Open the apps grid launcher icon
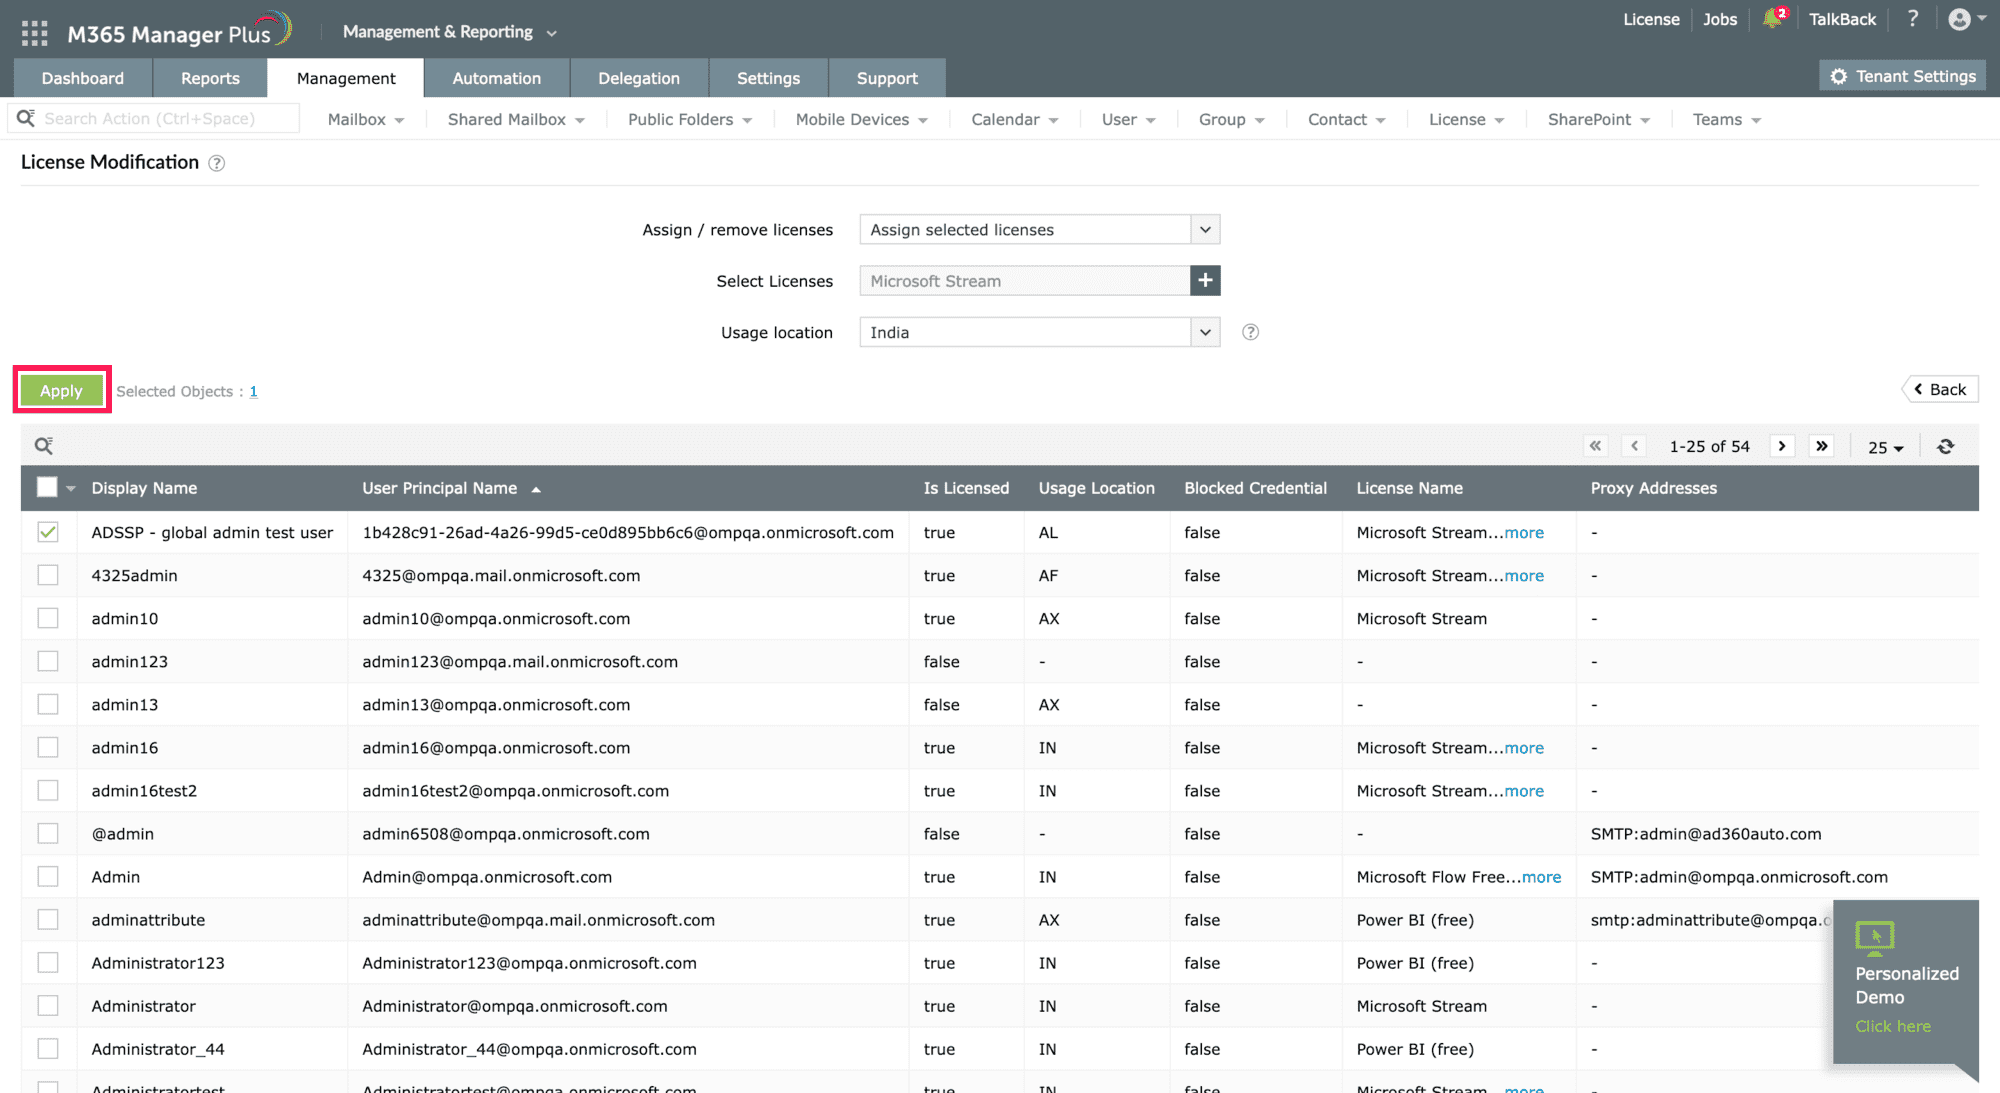Screen dimensions: 2000x1093 [x=34, y=33]
